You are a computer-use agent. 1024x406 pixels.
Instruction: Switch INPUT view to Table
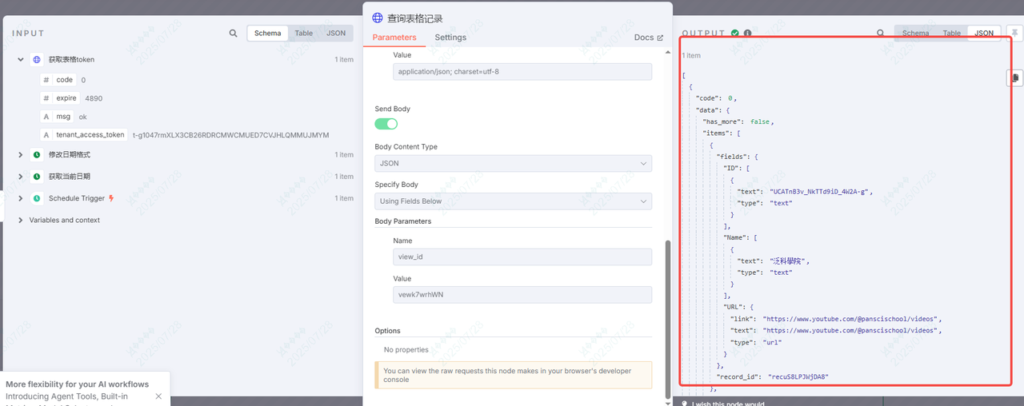coord(303,33)
